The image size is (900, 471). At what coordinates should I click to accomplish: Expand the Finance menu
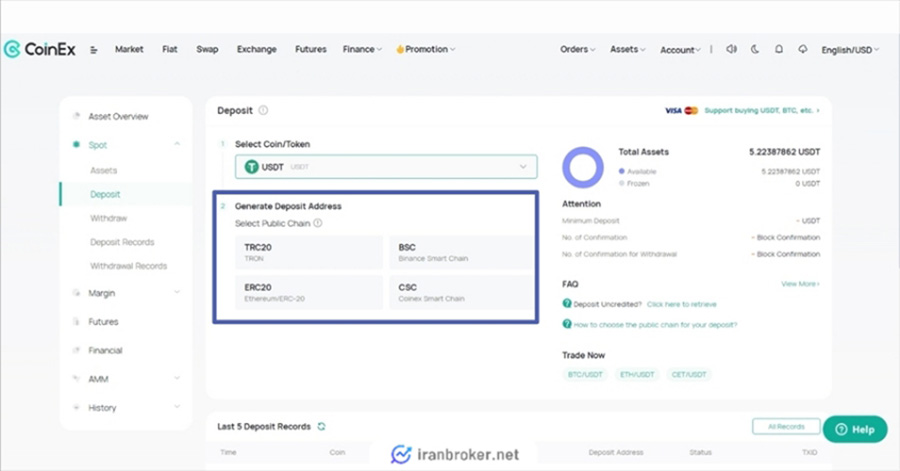[x=362, y=49]
